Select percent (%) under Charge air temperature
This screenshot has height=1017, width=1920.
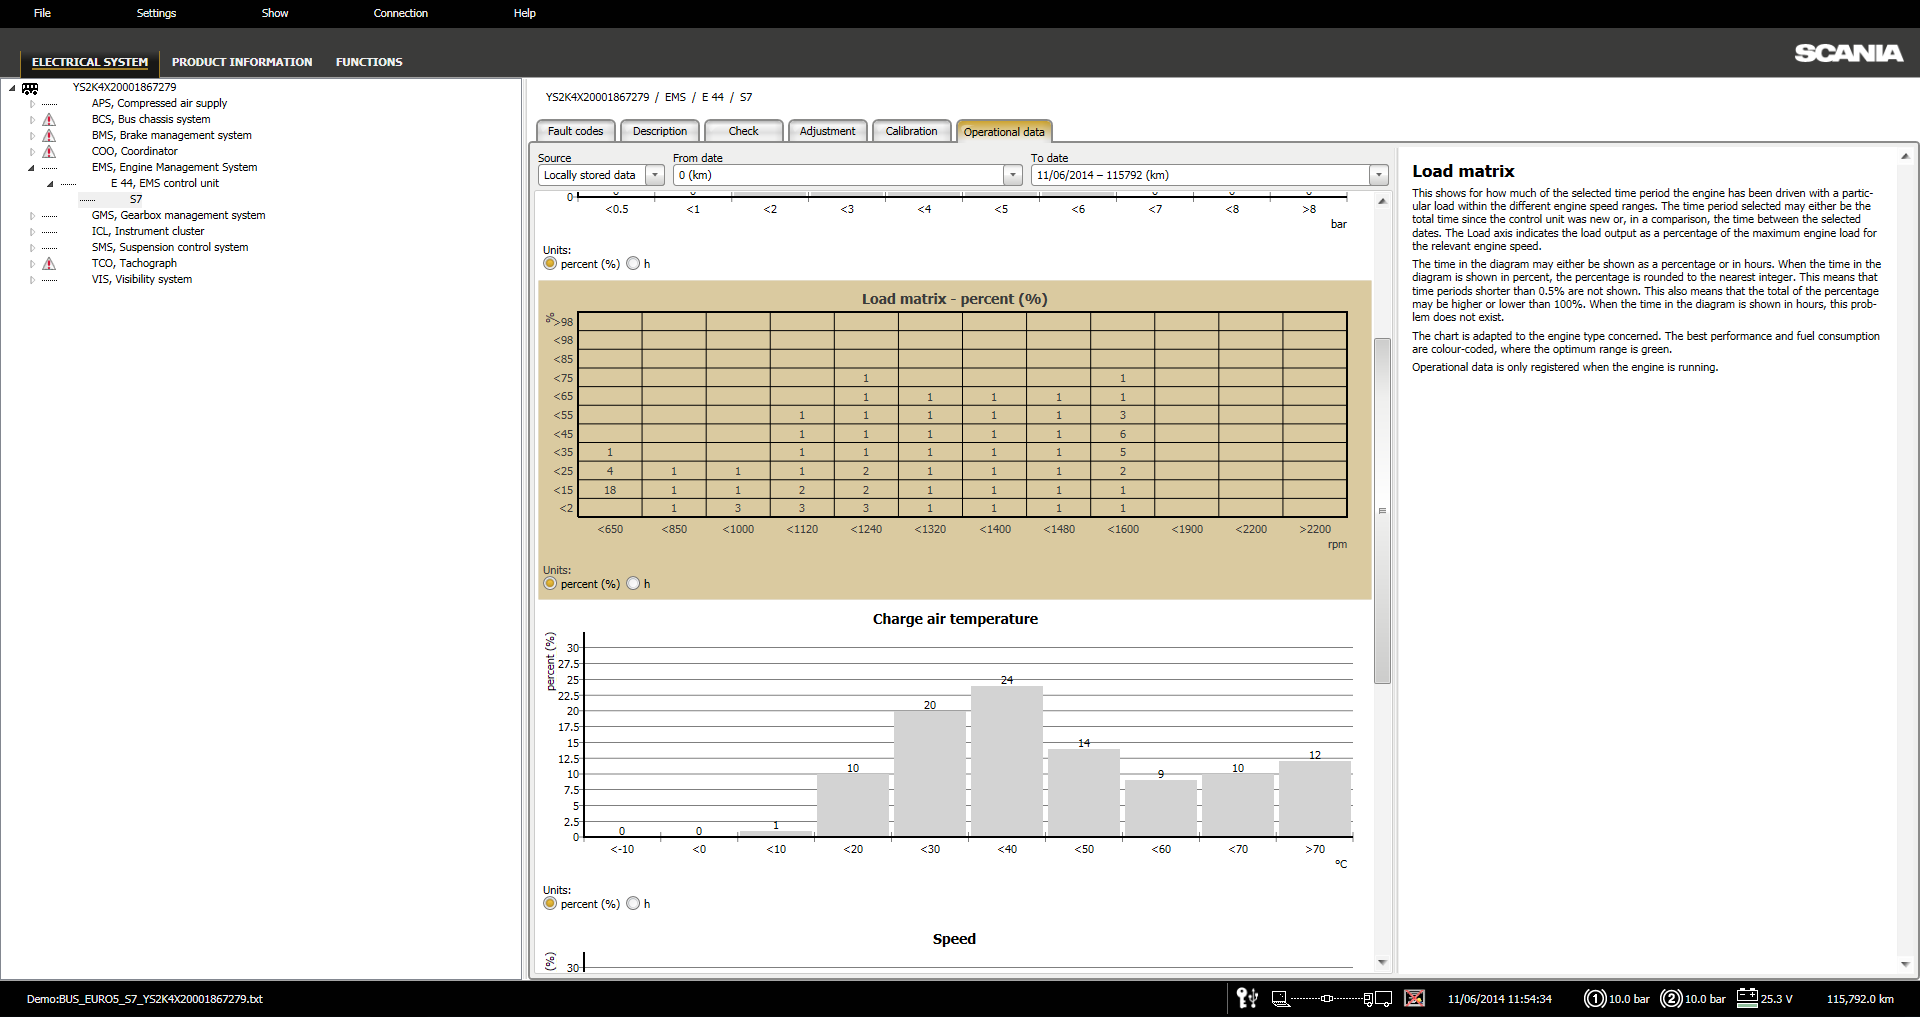click(x=550, y=904)
